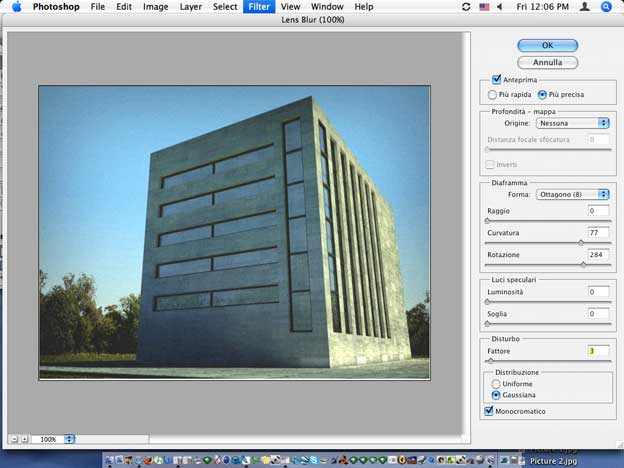
Task: Open the Origine dropdown set to Nessuna
Action: pyautogui.click(x=573, y=123)
